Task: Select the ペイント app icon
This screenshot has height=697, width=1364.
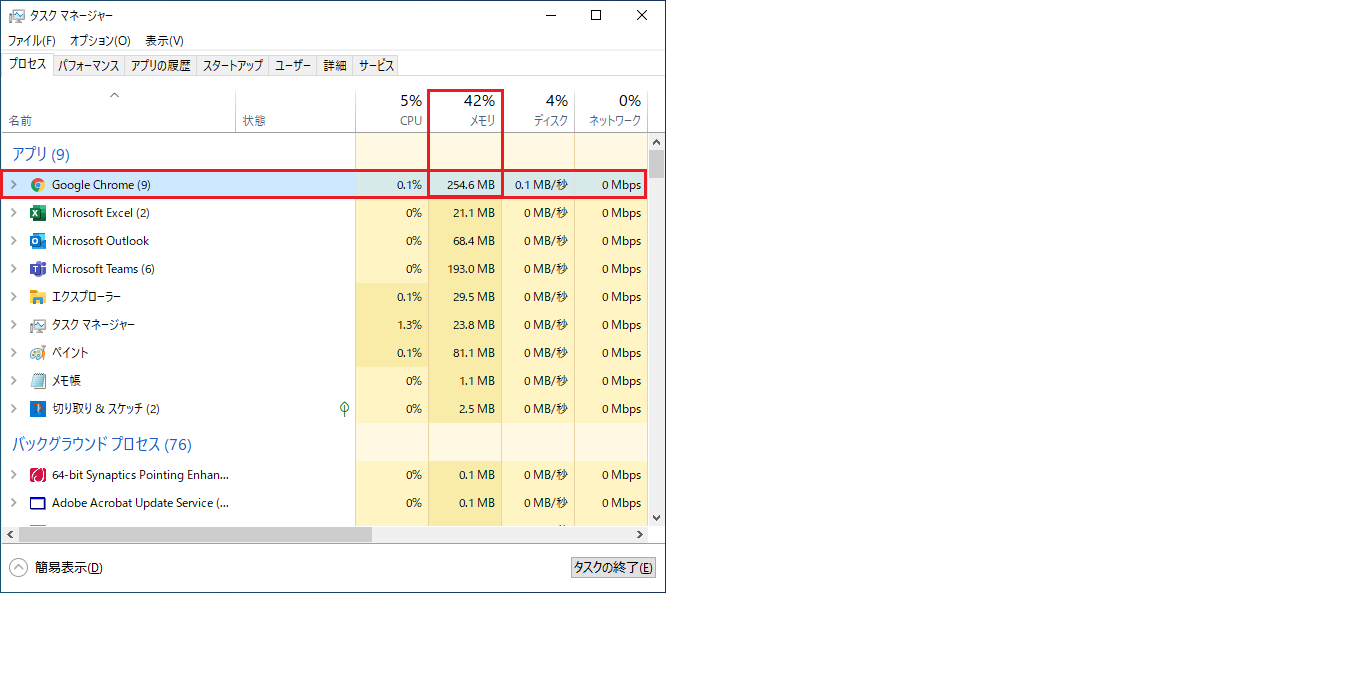Action: tap(38, 353)
